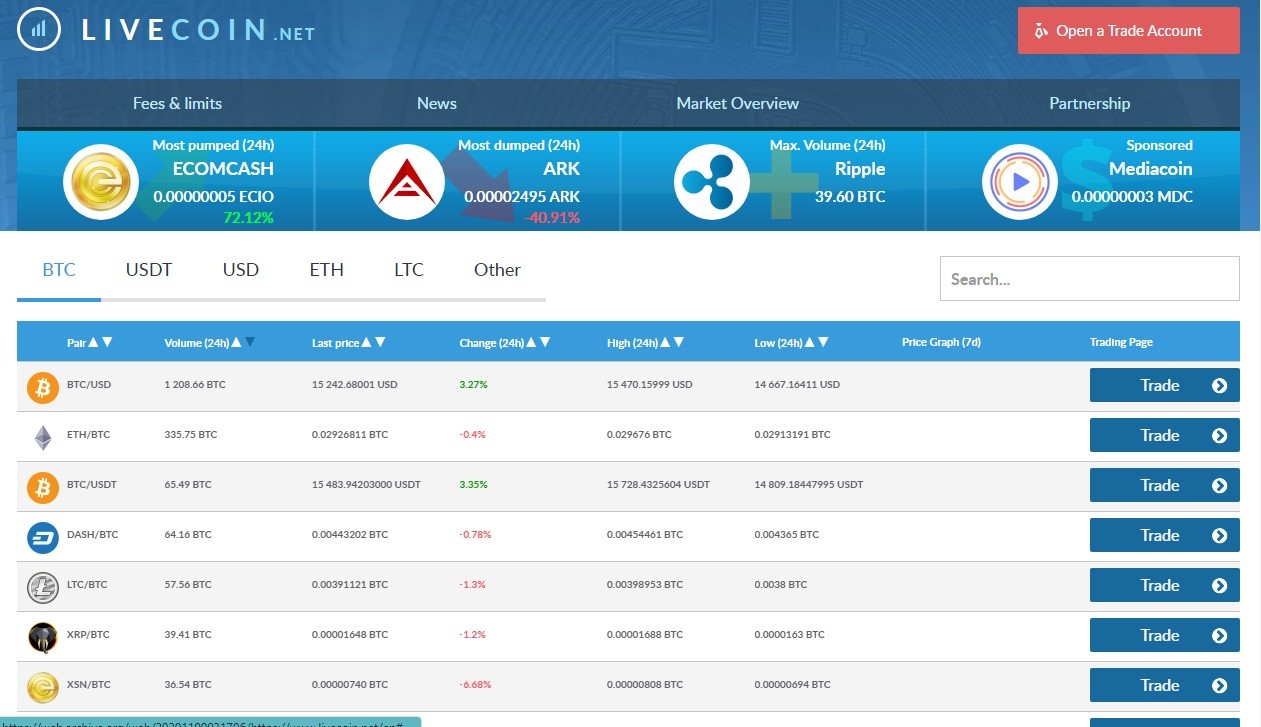Click Open a Trade Account button

click(1129, 31)
